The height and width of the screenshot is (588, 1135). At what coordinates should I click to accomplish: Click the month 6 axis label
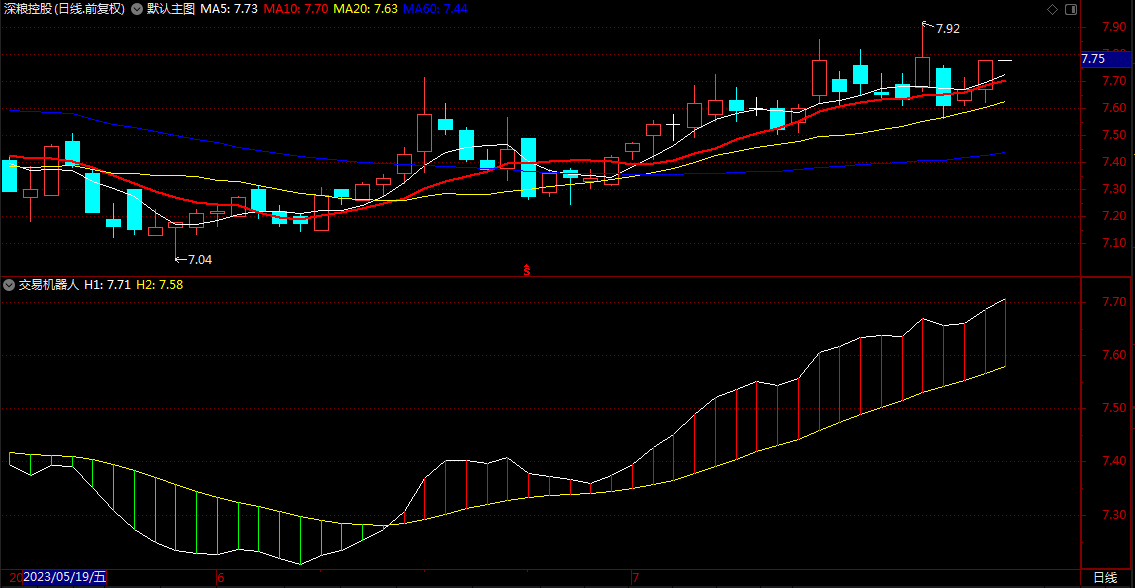tap(221, 578)
